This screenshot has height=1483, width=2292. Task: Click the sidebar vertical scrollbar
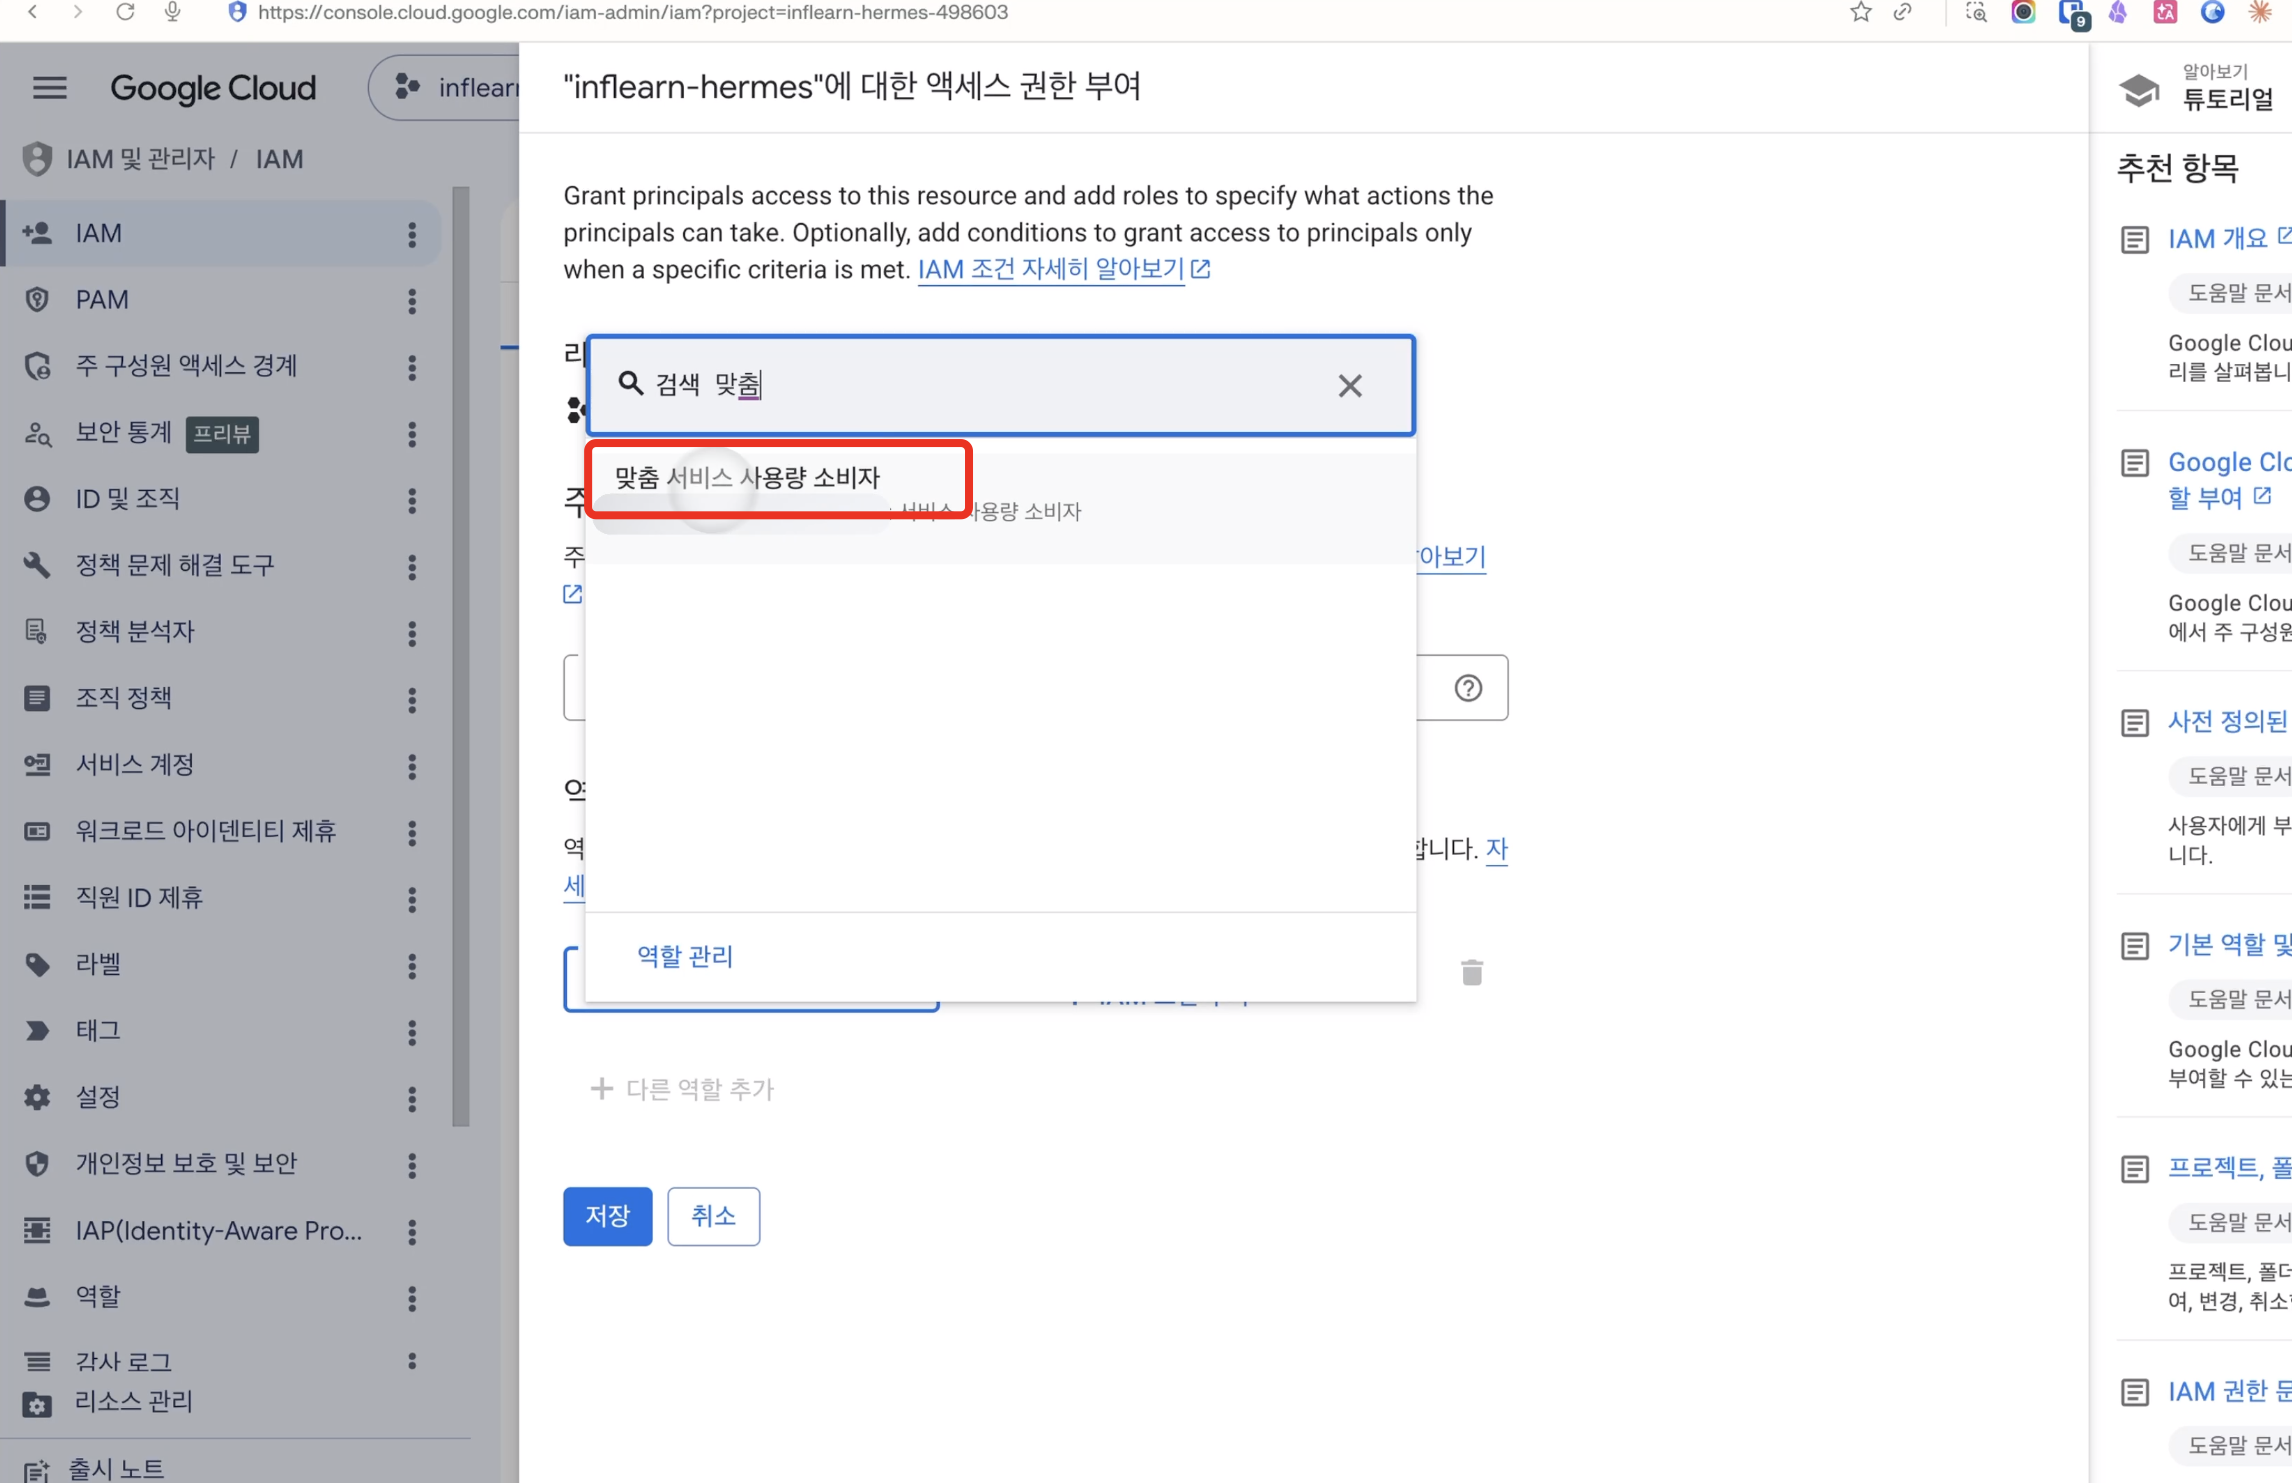[x=461, y=655]
